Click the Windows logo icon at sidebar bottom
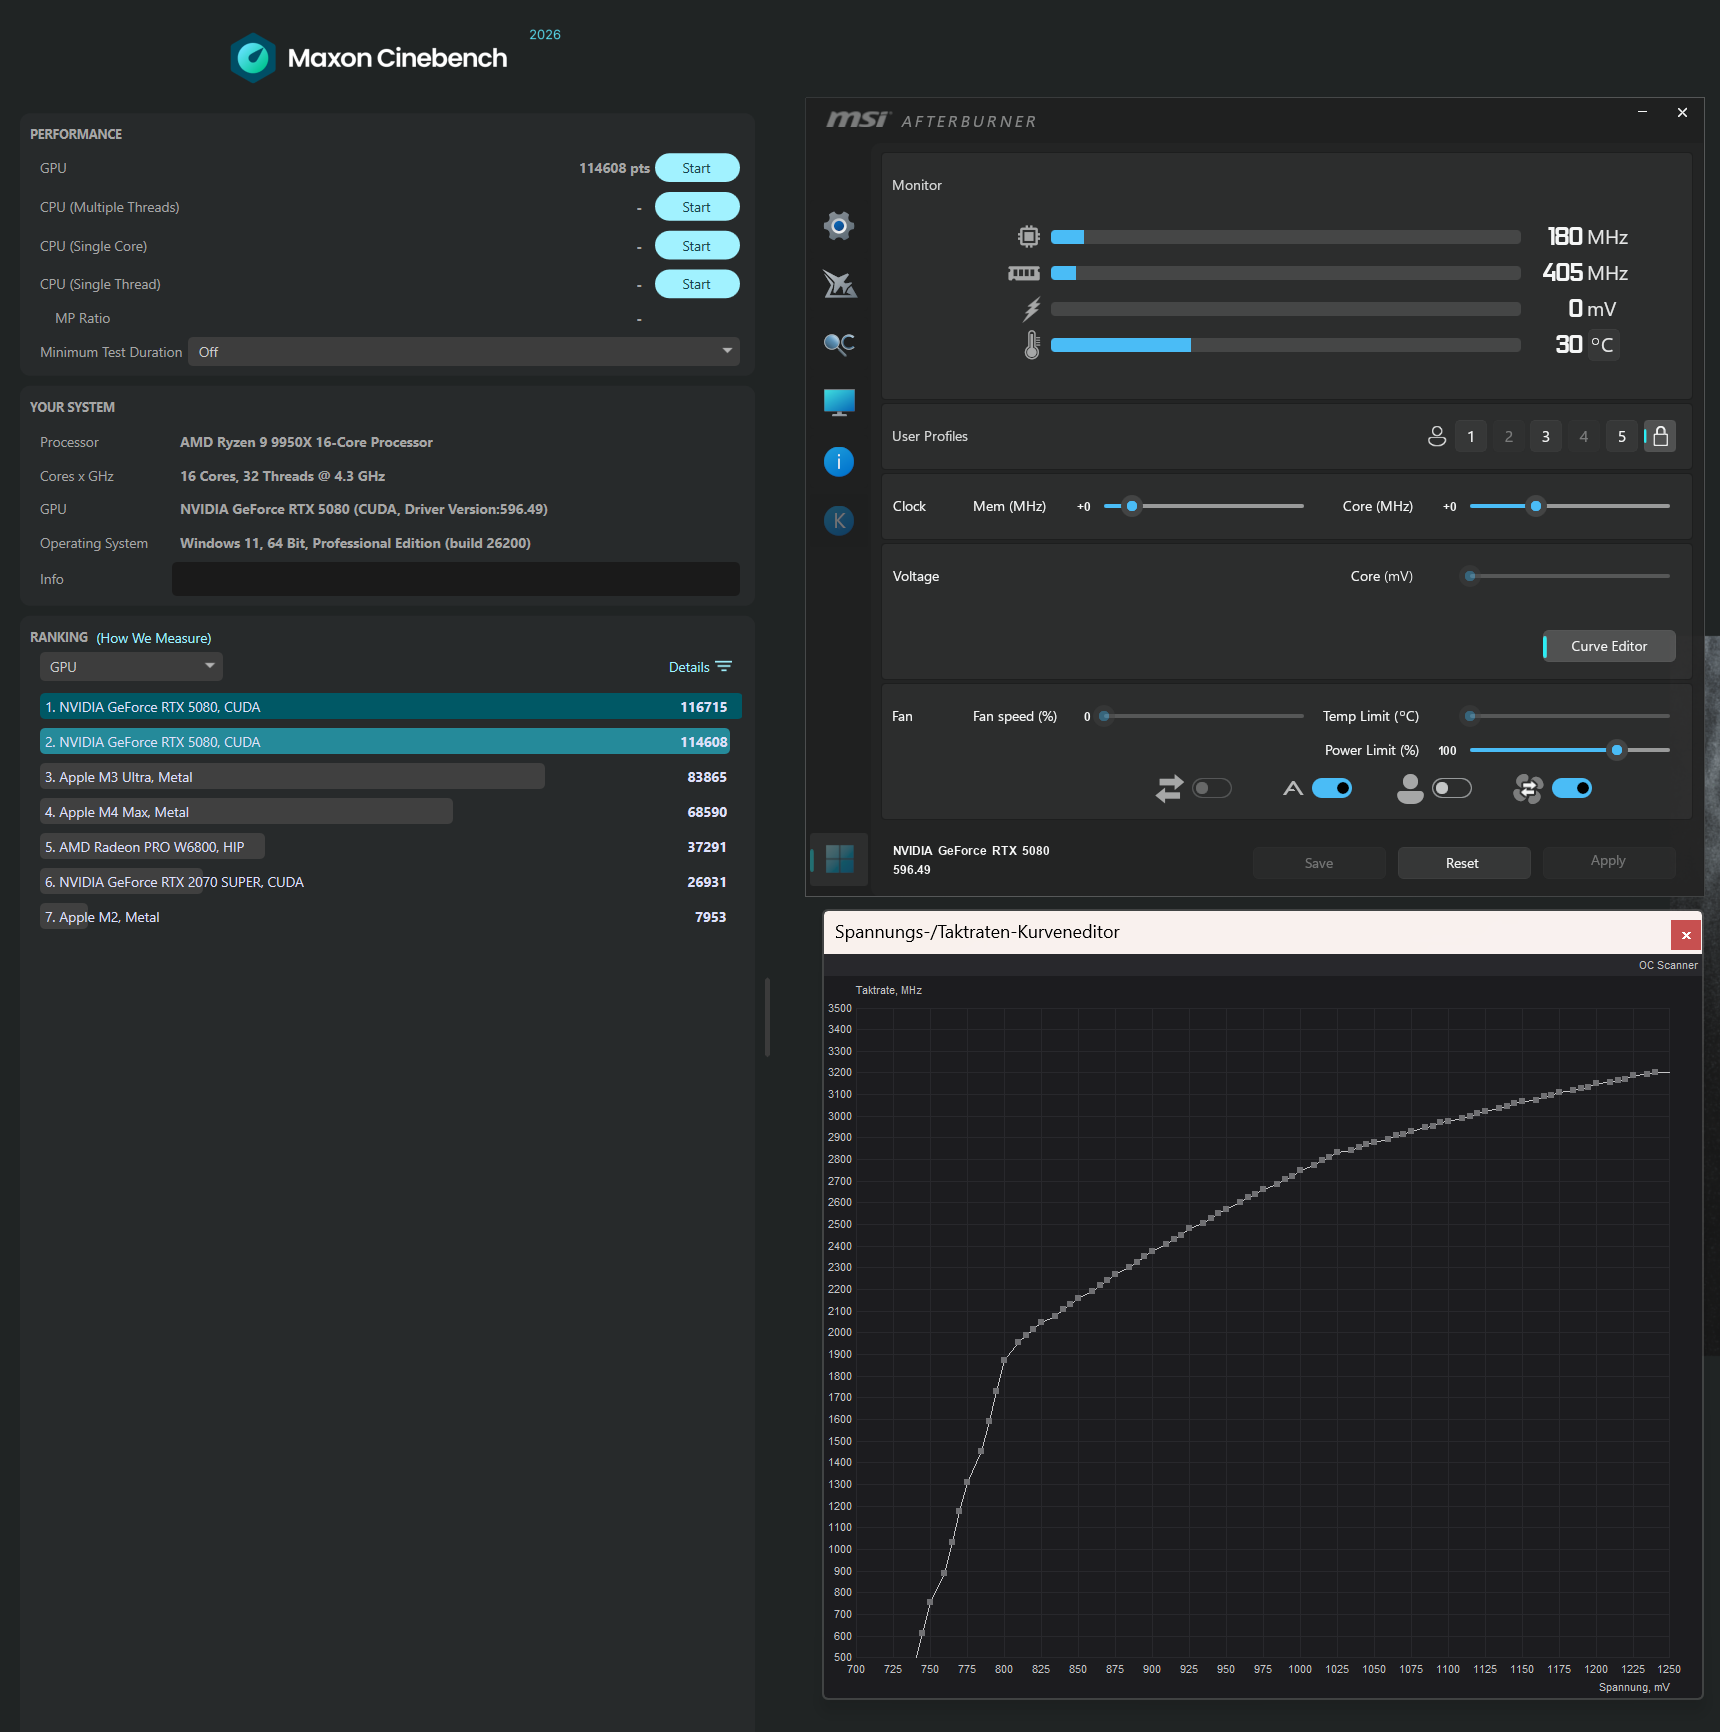The image size is (1720, 1732). tap(839, 859)
